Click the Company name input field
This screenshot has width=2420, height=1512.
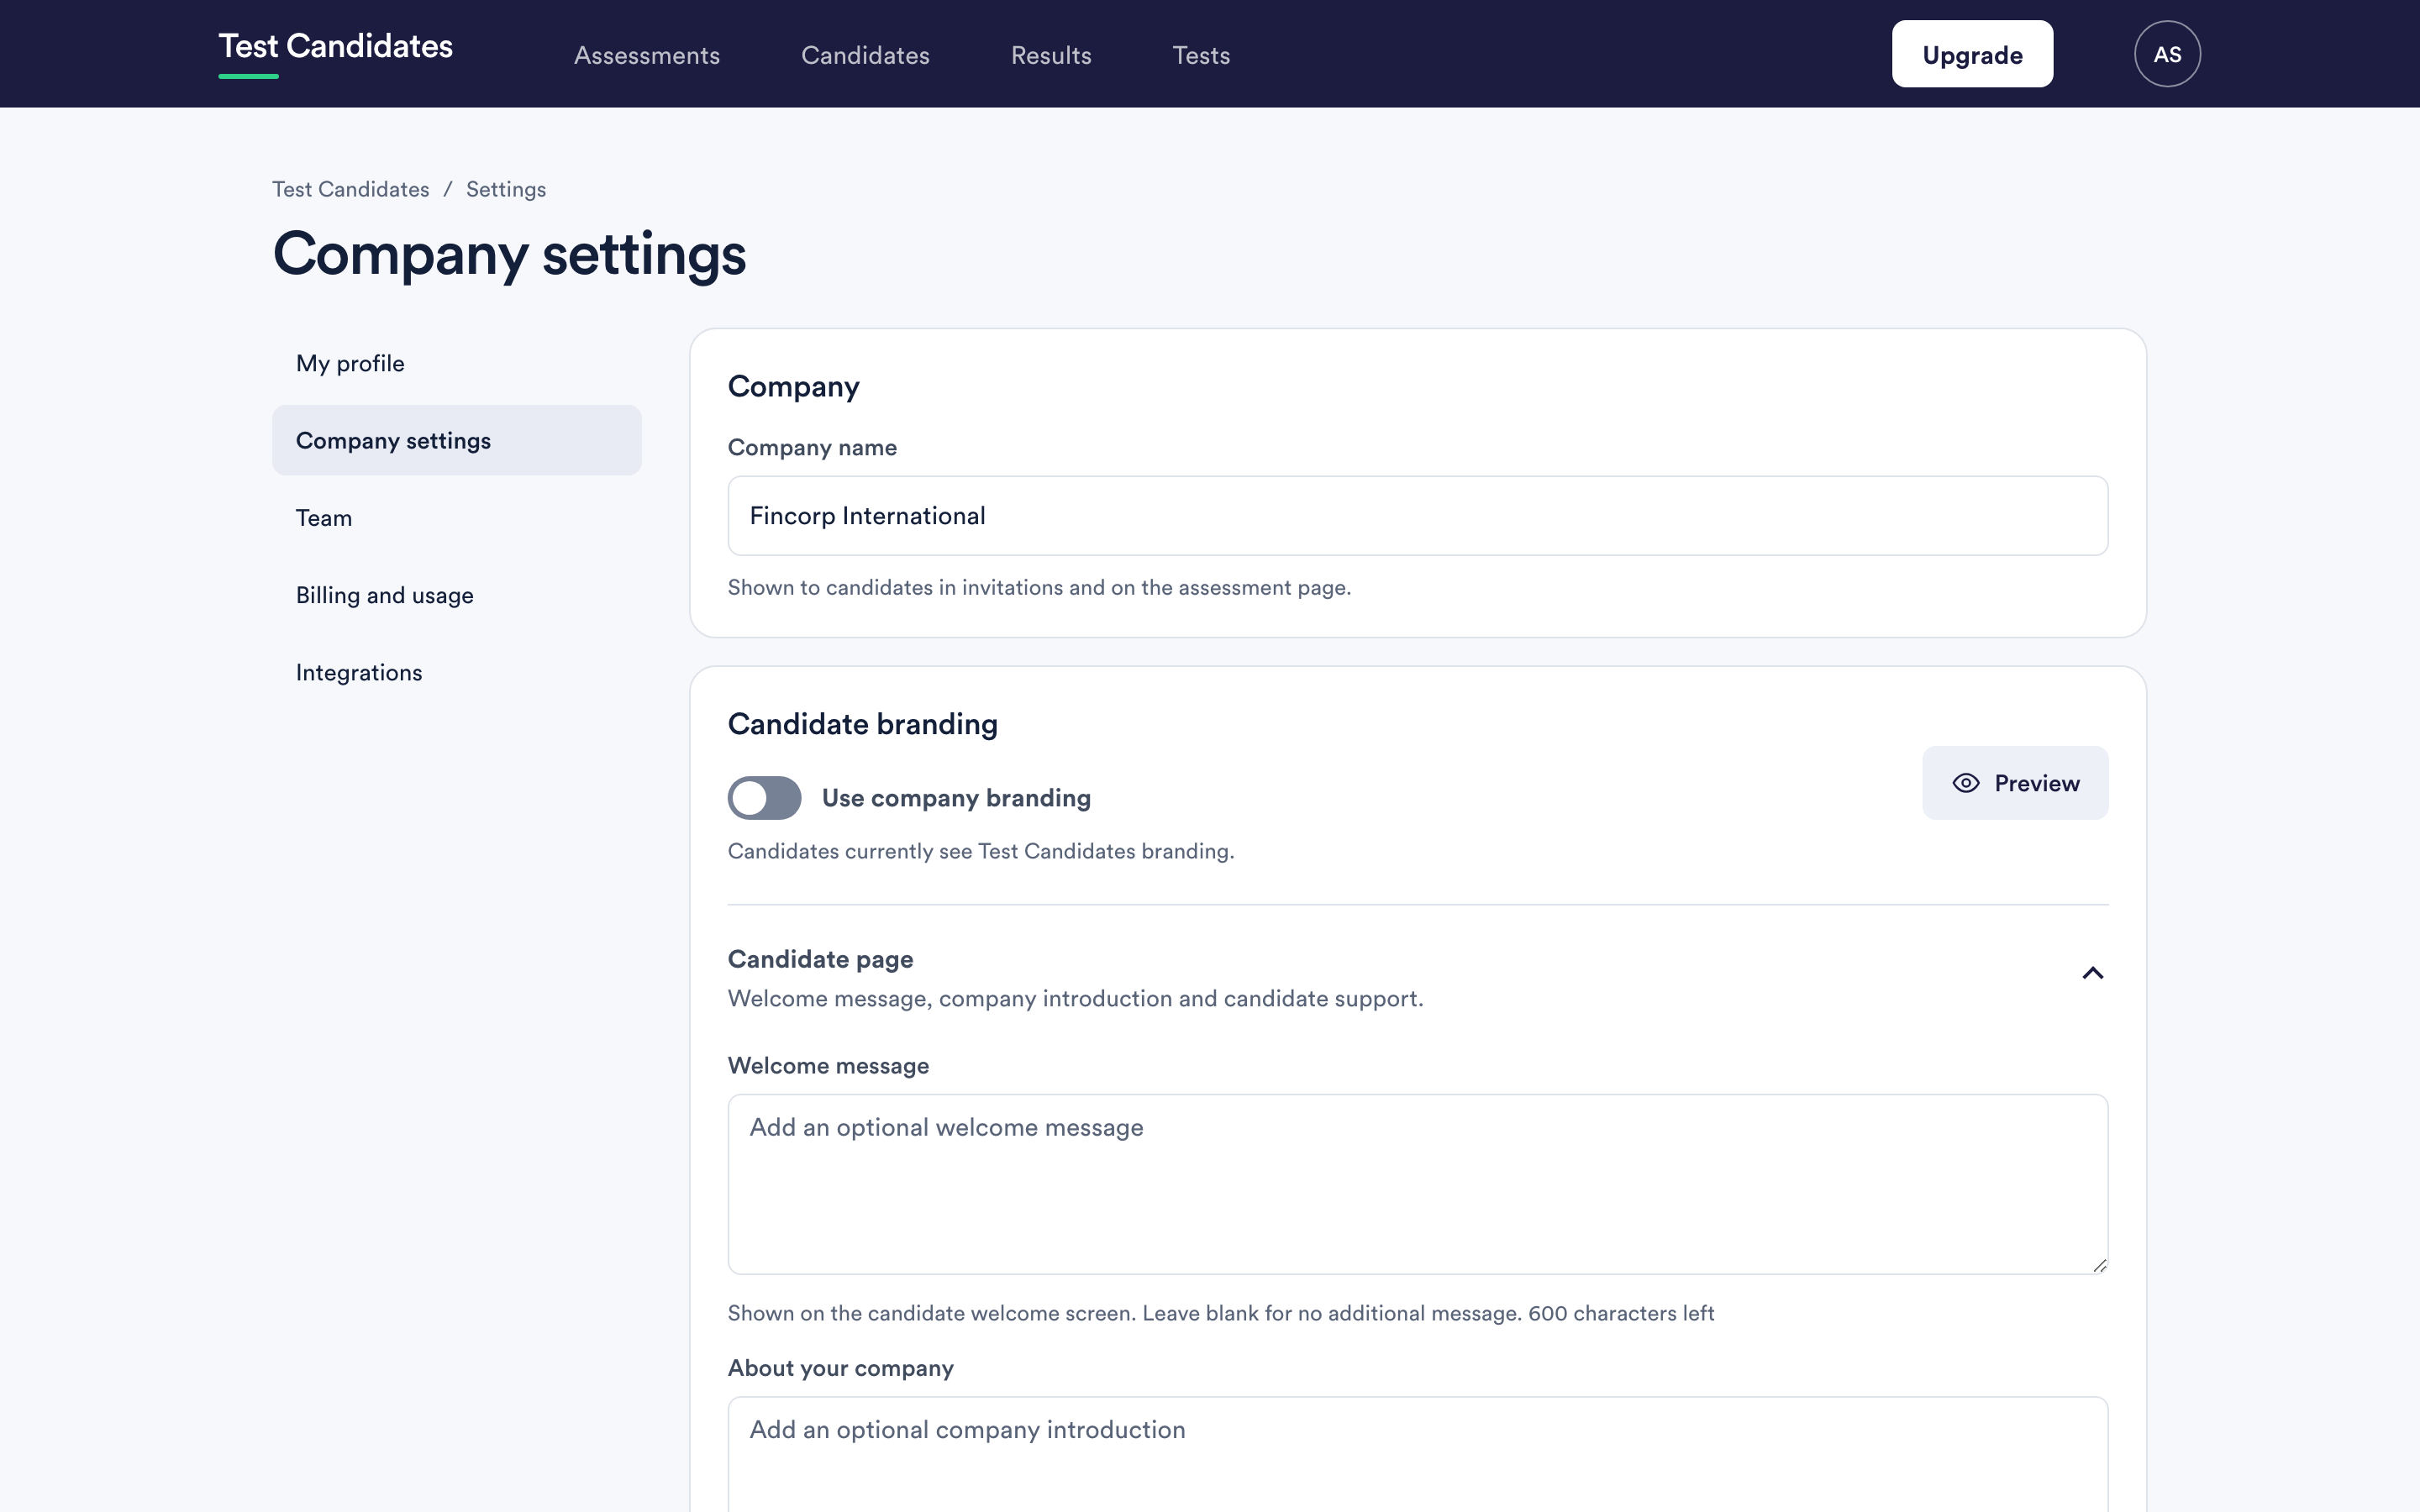click(1418, 516)
